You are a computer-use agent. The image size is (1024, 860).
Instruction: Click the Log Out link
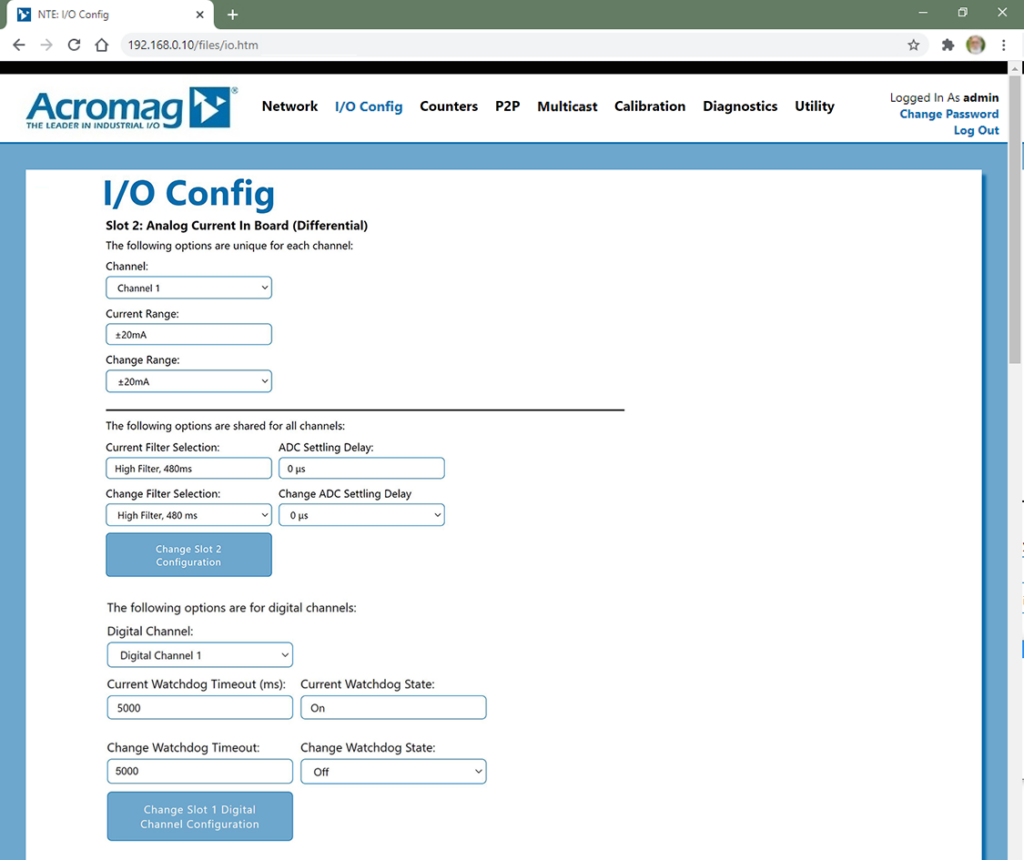975,131
